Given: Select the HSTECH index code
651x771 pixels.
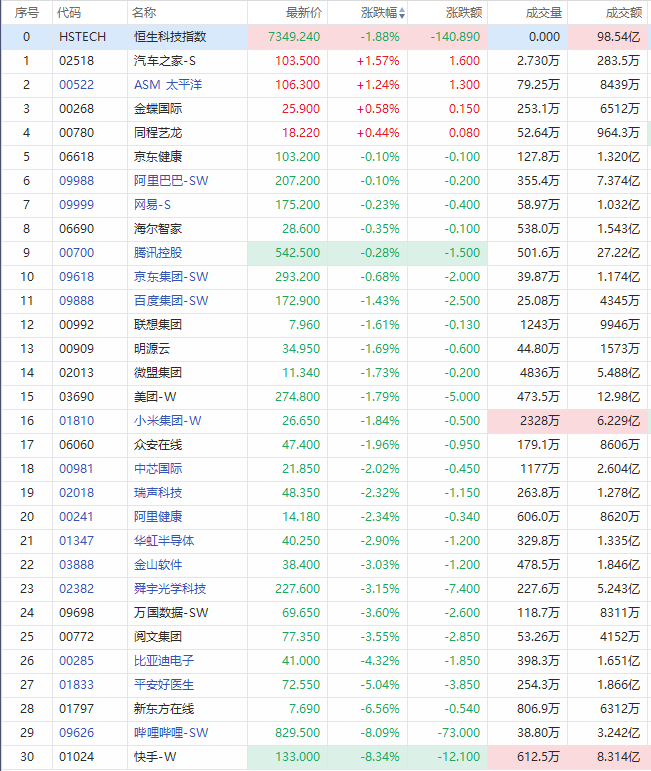Looking at the screenshot, I should tap(82, 37).
